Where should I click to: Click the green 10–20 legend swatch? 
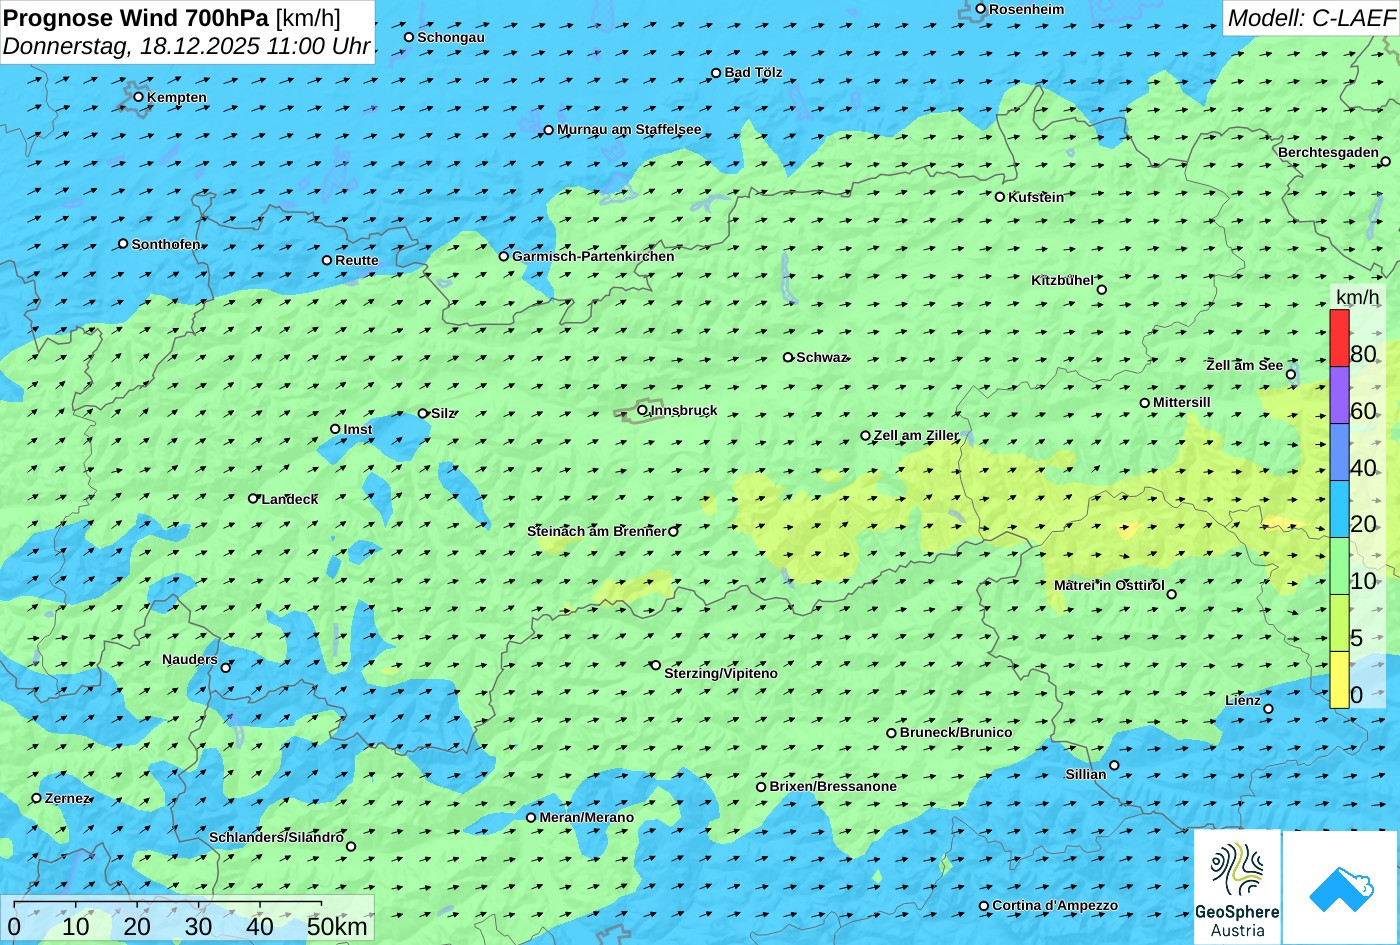pyautogui.click(x=1339, y=566)
